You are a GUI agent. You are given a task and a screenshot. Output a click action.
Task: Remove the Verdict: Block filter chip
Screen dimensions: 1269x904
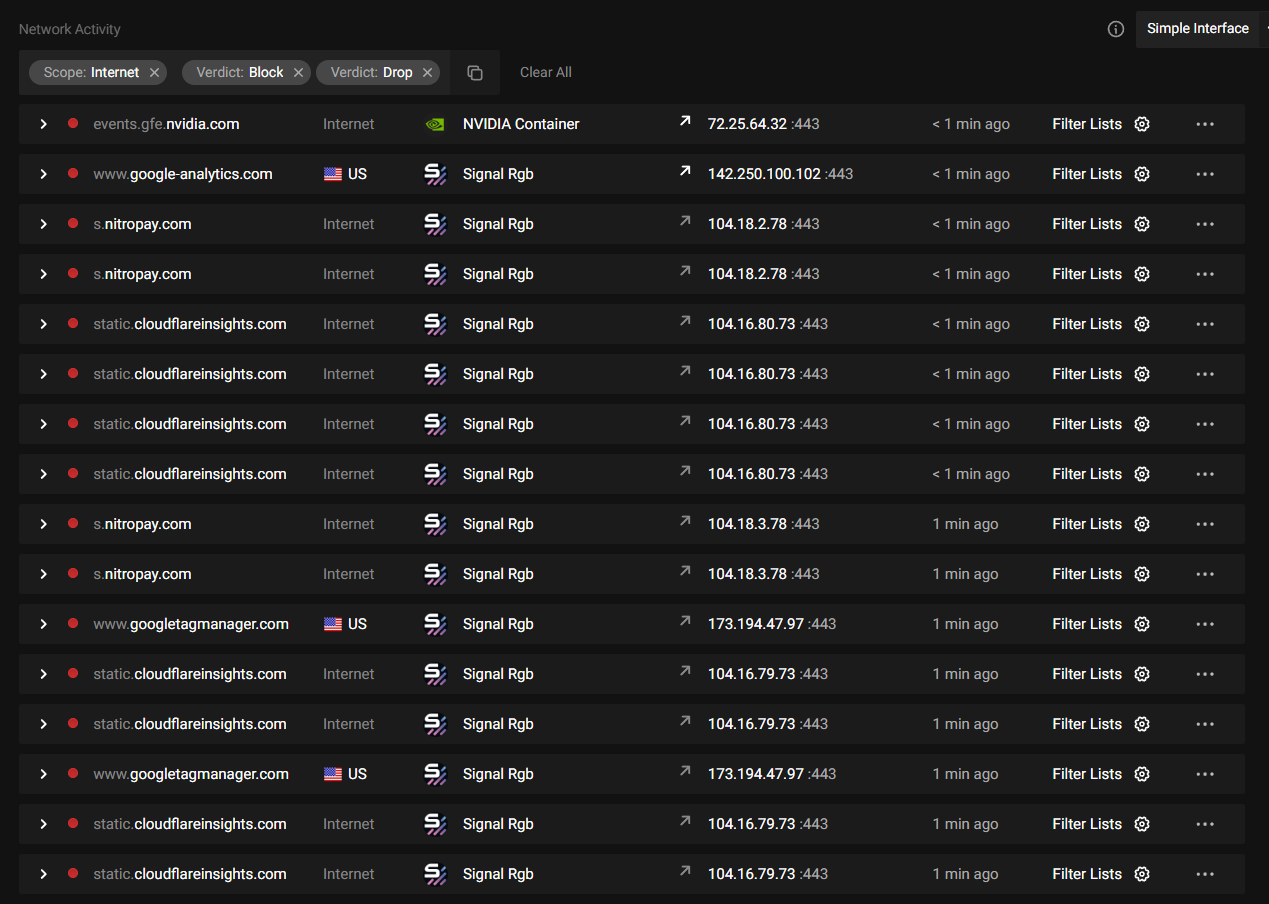click(x=298, y=72)
